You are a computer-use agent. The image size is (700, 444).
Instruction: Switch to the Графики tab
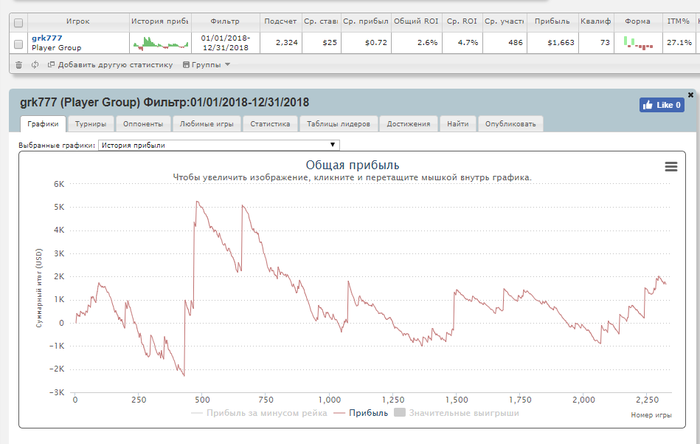[43, 124]
